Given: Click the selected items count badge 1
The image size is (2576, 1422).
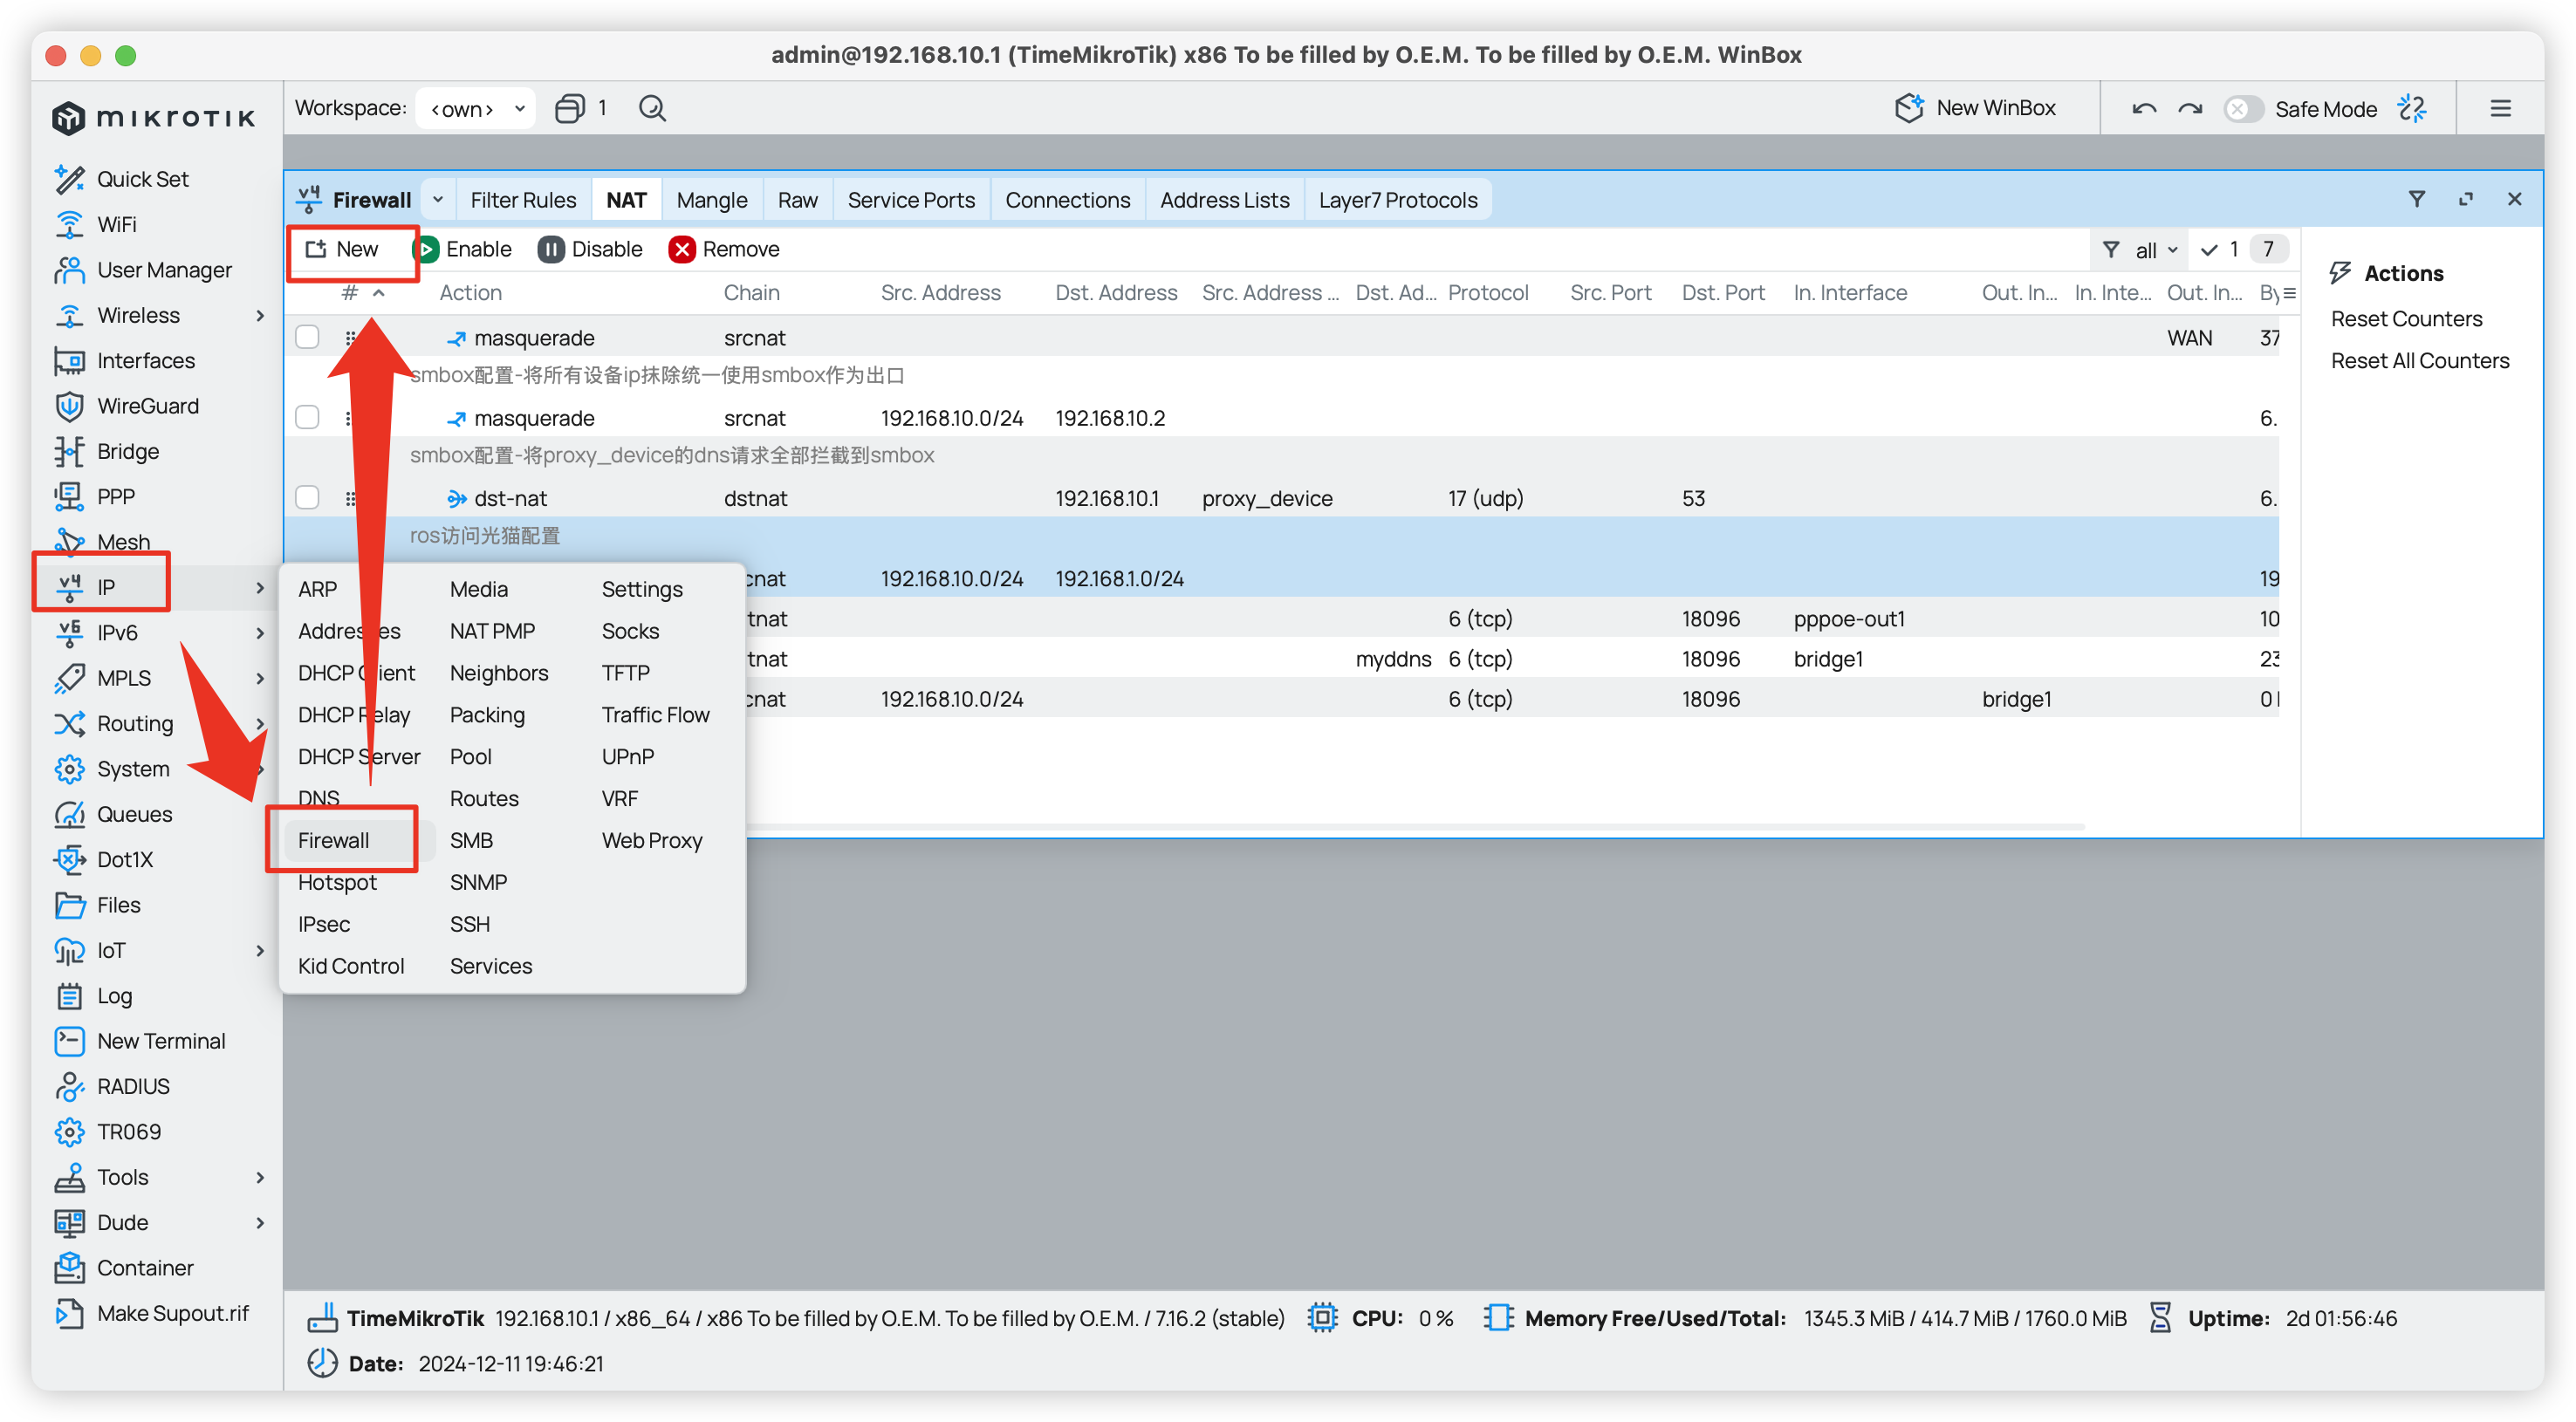Looking at the screenshot, I should [2222, 250].
